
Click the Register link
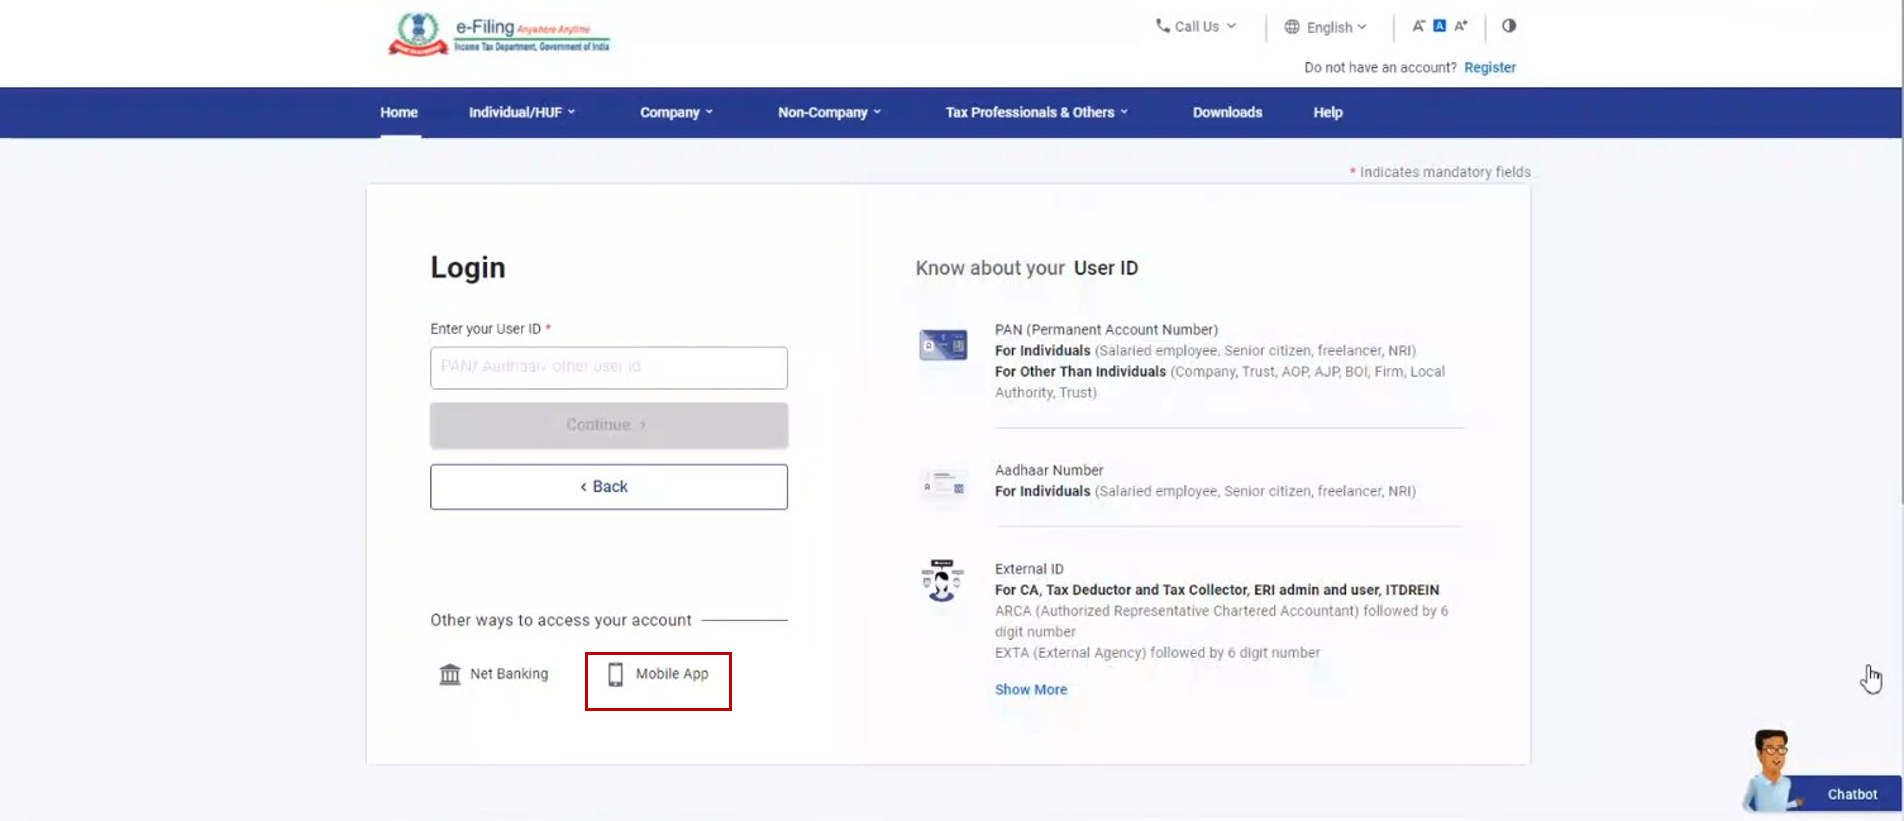click(1489, 68)
